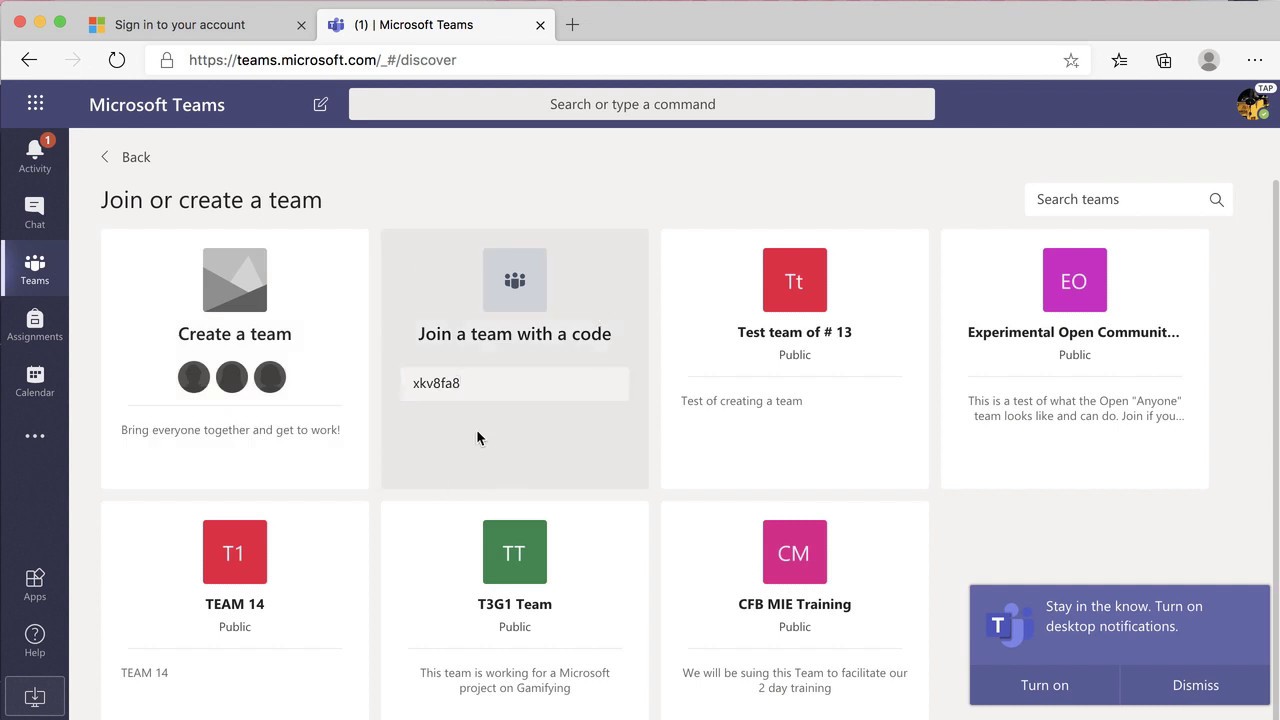The image size is (1280, 720).
Task: Open the profile avatar menu
Action: [x=1253, y=104]
